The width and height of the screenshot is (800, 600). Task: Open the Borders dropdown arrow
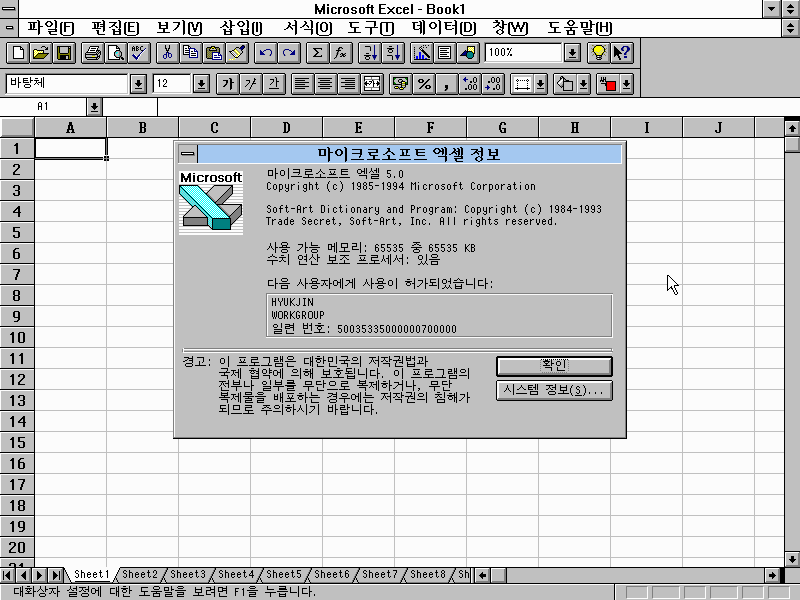541,84
